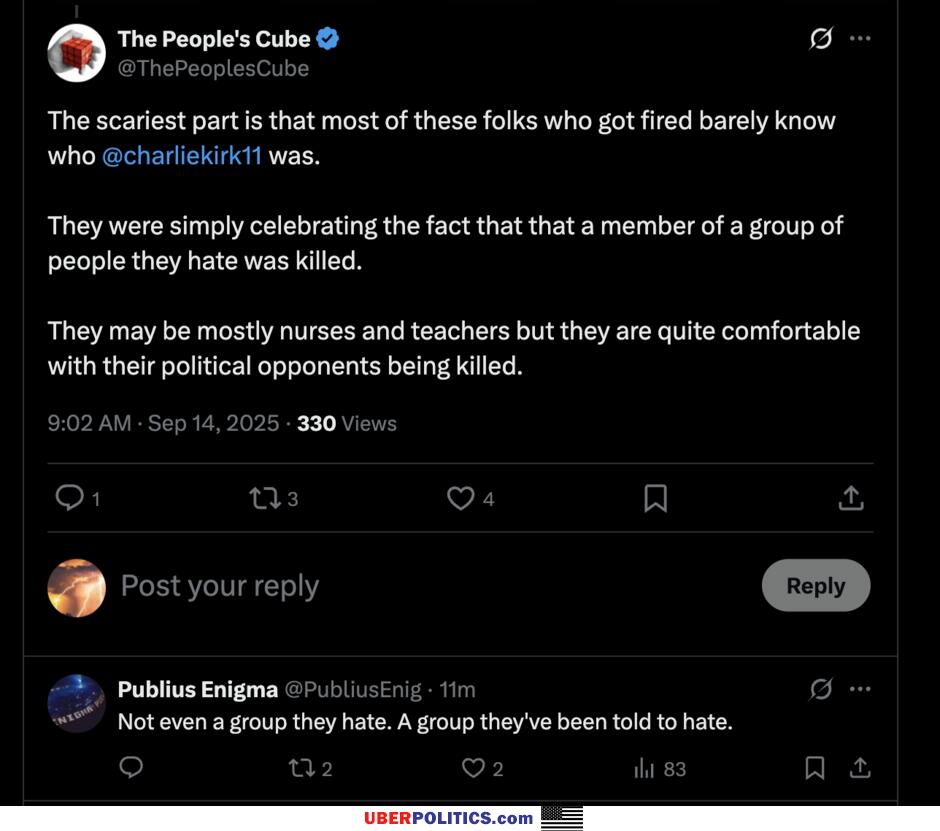940x831 pixels.
Task: Open The People's Cube profile avatar
Action: point(76,53)
